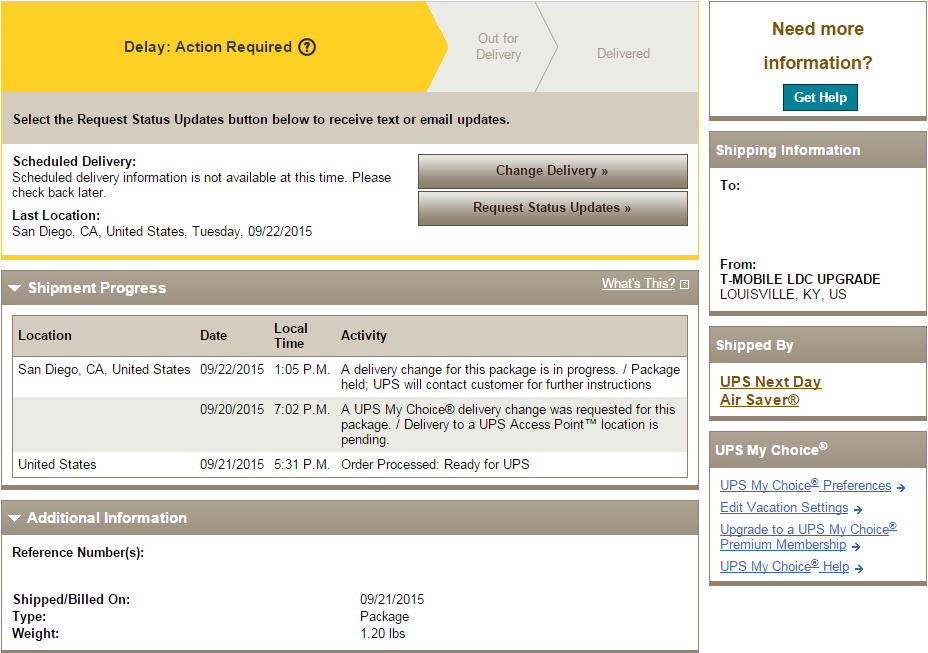Click the question mark icon beside Delay: Action Required
This screenshot has width=928, height=653.
(307, 47)
